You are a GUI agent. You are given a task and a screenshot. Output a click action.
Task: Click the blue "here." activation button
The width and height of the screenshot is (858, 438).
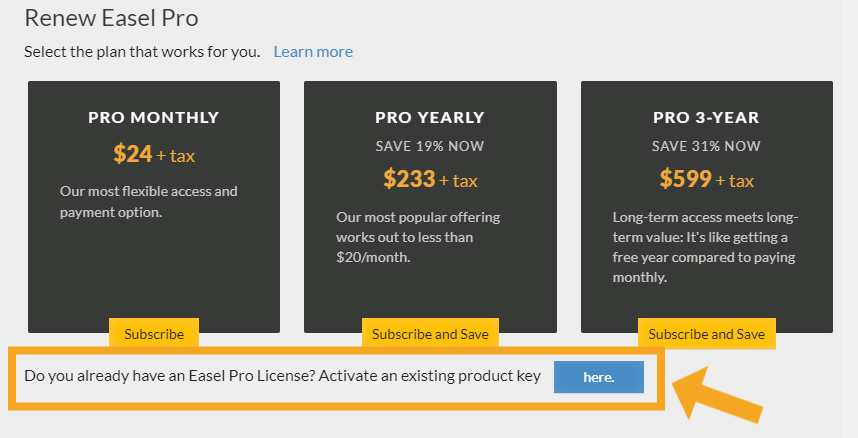(598, 377)
